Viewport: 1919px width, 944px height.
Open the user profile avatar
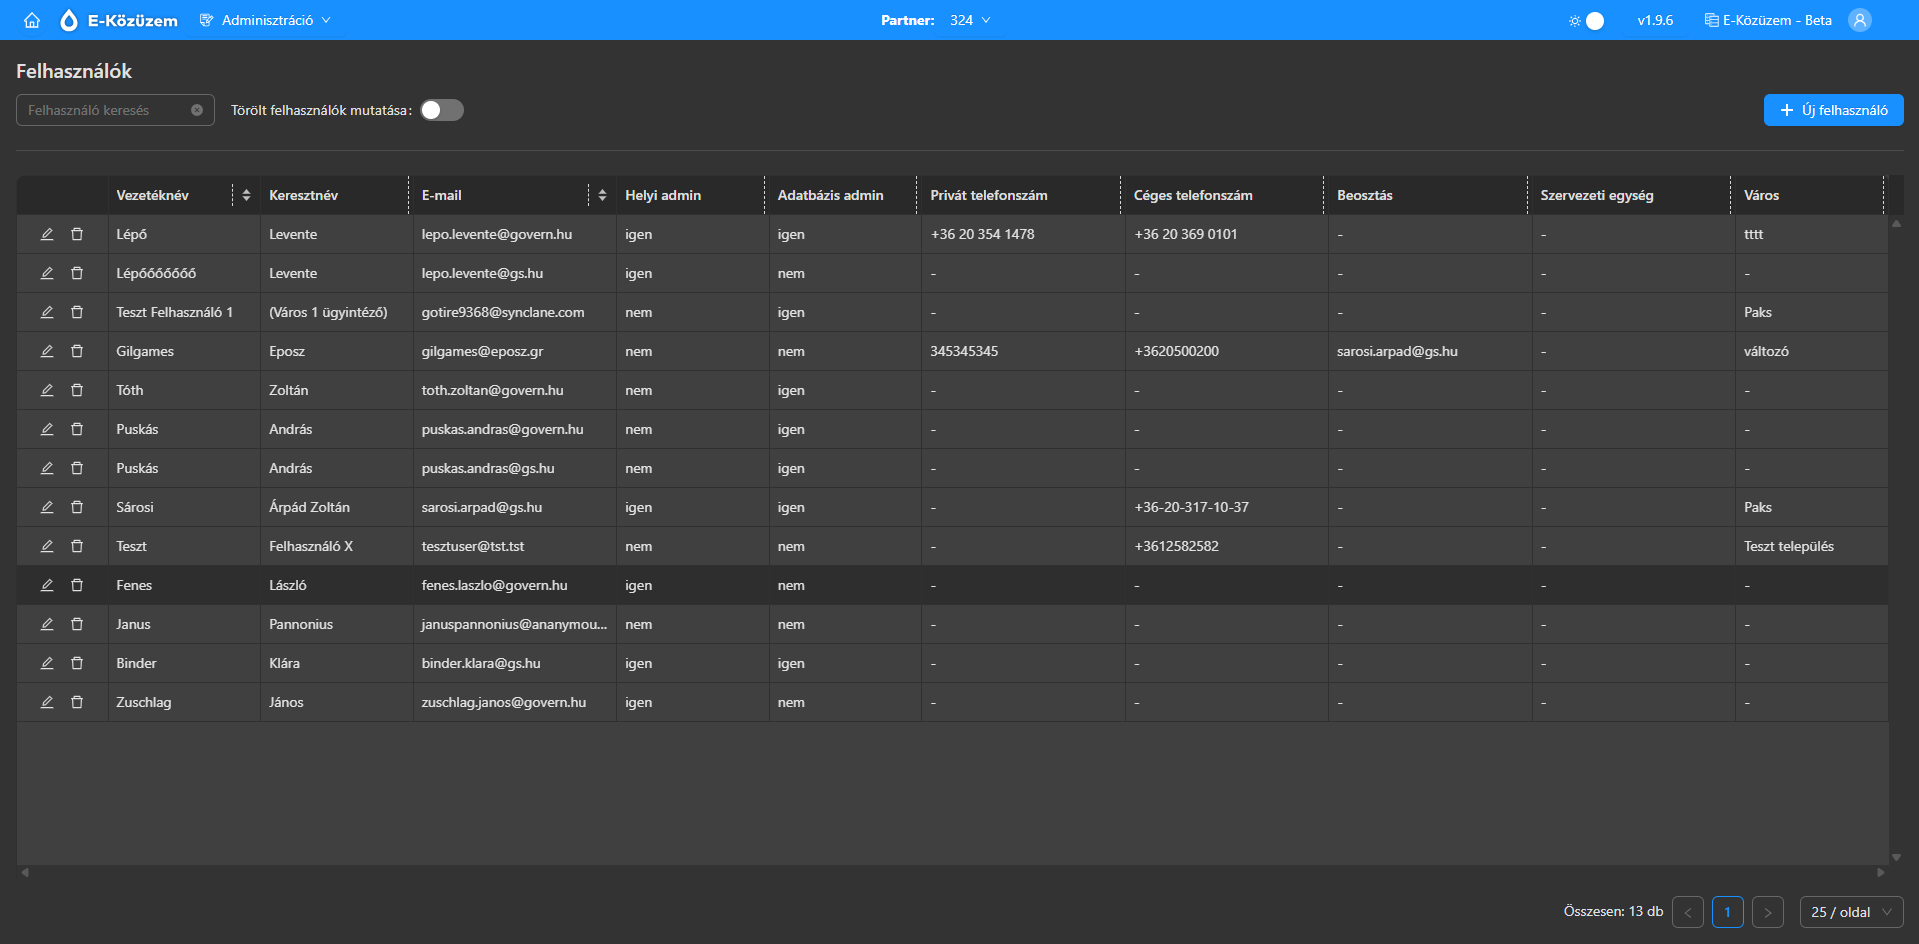(x=1859, y=20)
